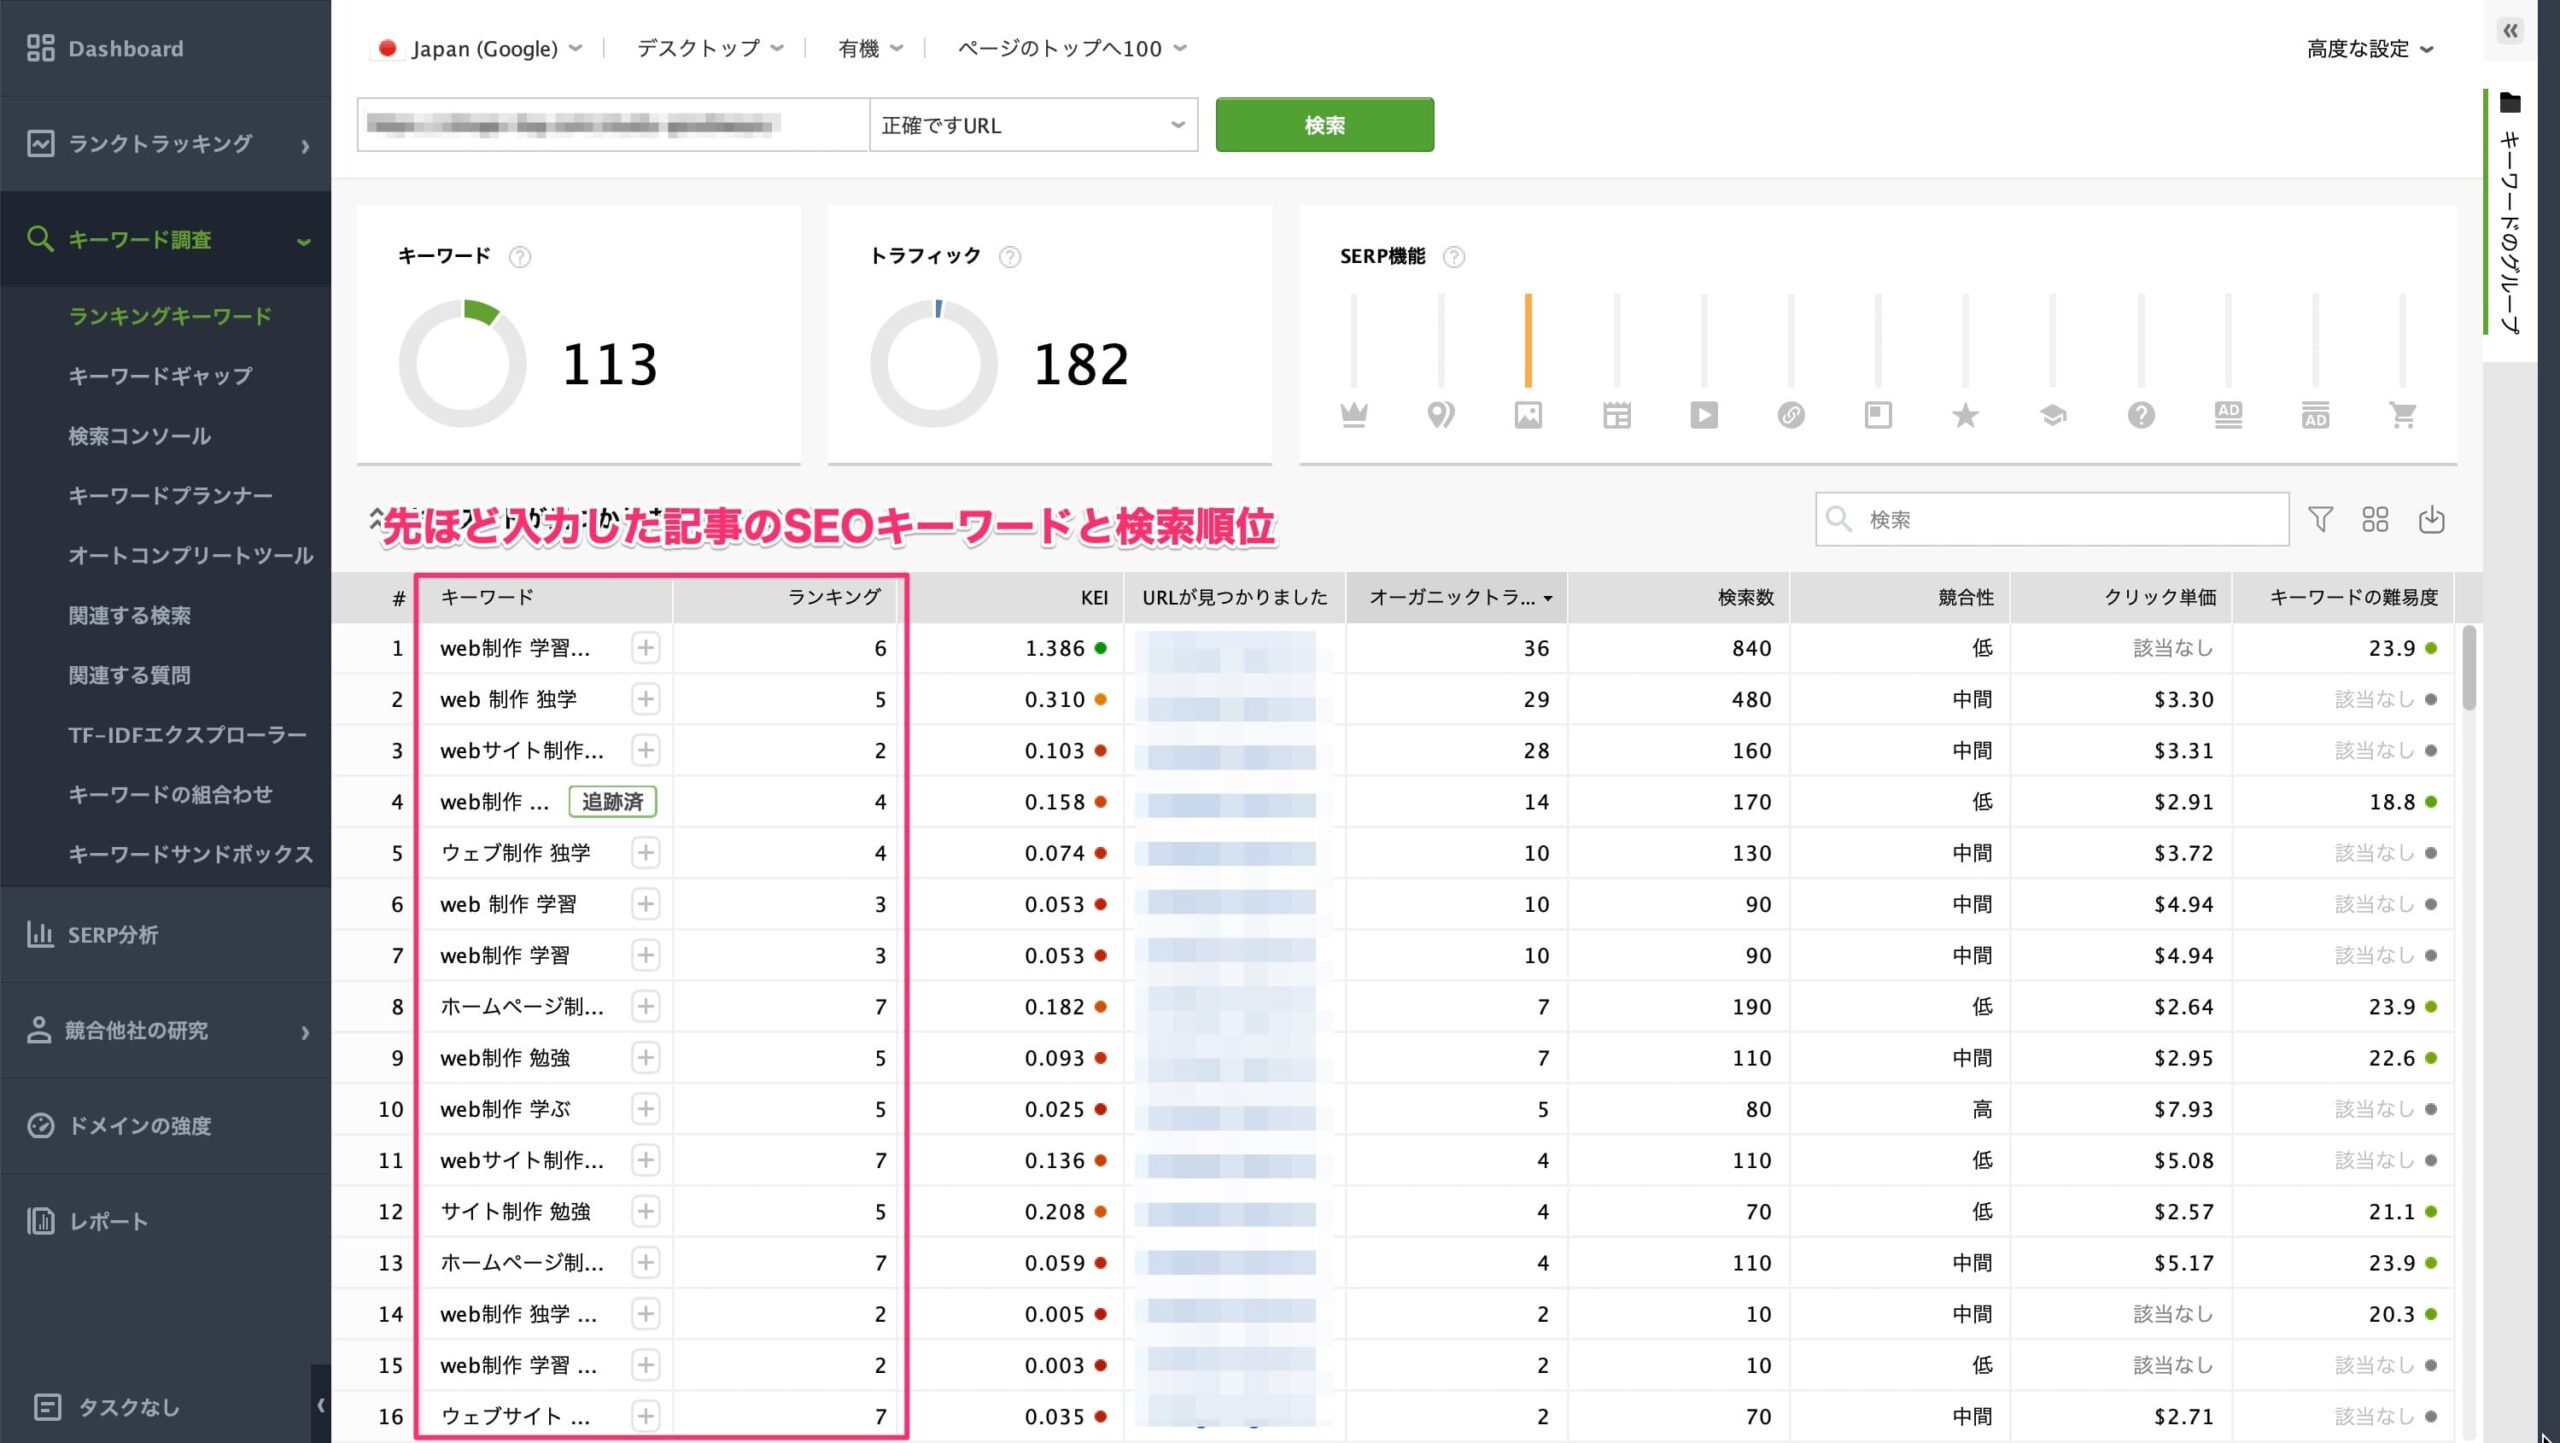
Task: Sort by 検索数 column header
Action: tap(1679, 597)
